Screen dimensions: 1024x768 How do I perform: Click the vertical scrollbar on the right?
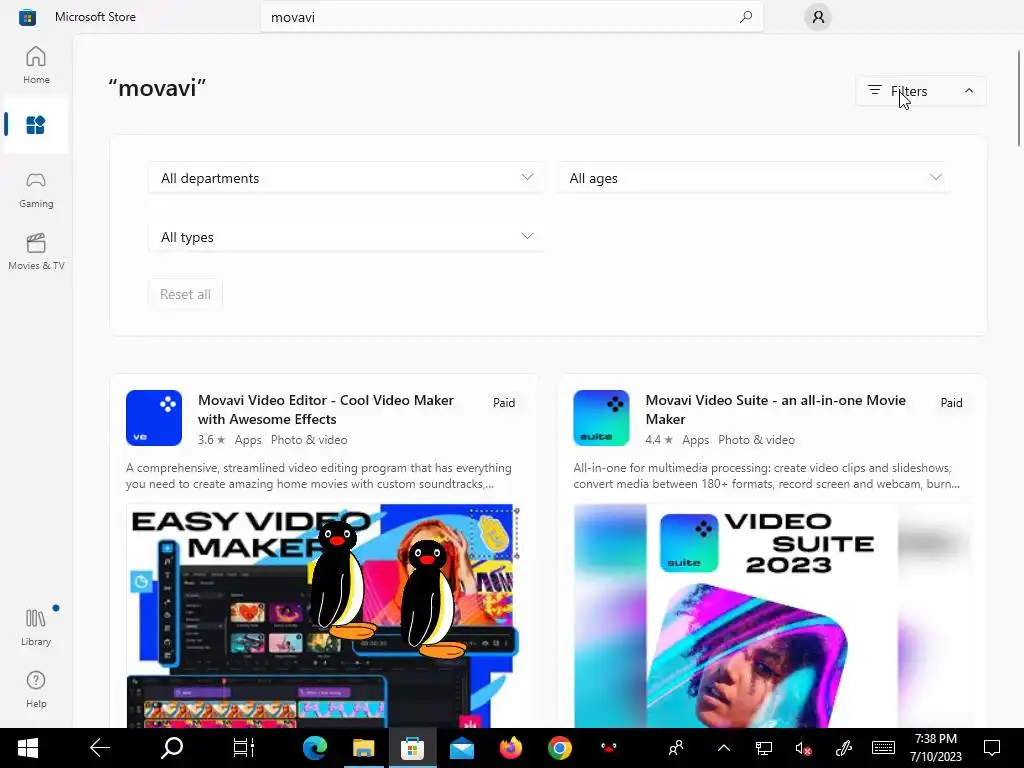click(x=1019, y=98)
